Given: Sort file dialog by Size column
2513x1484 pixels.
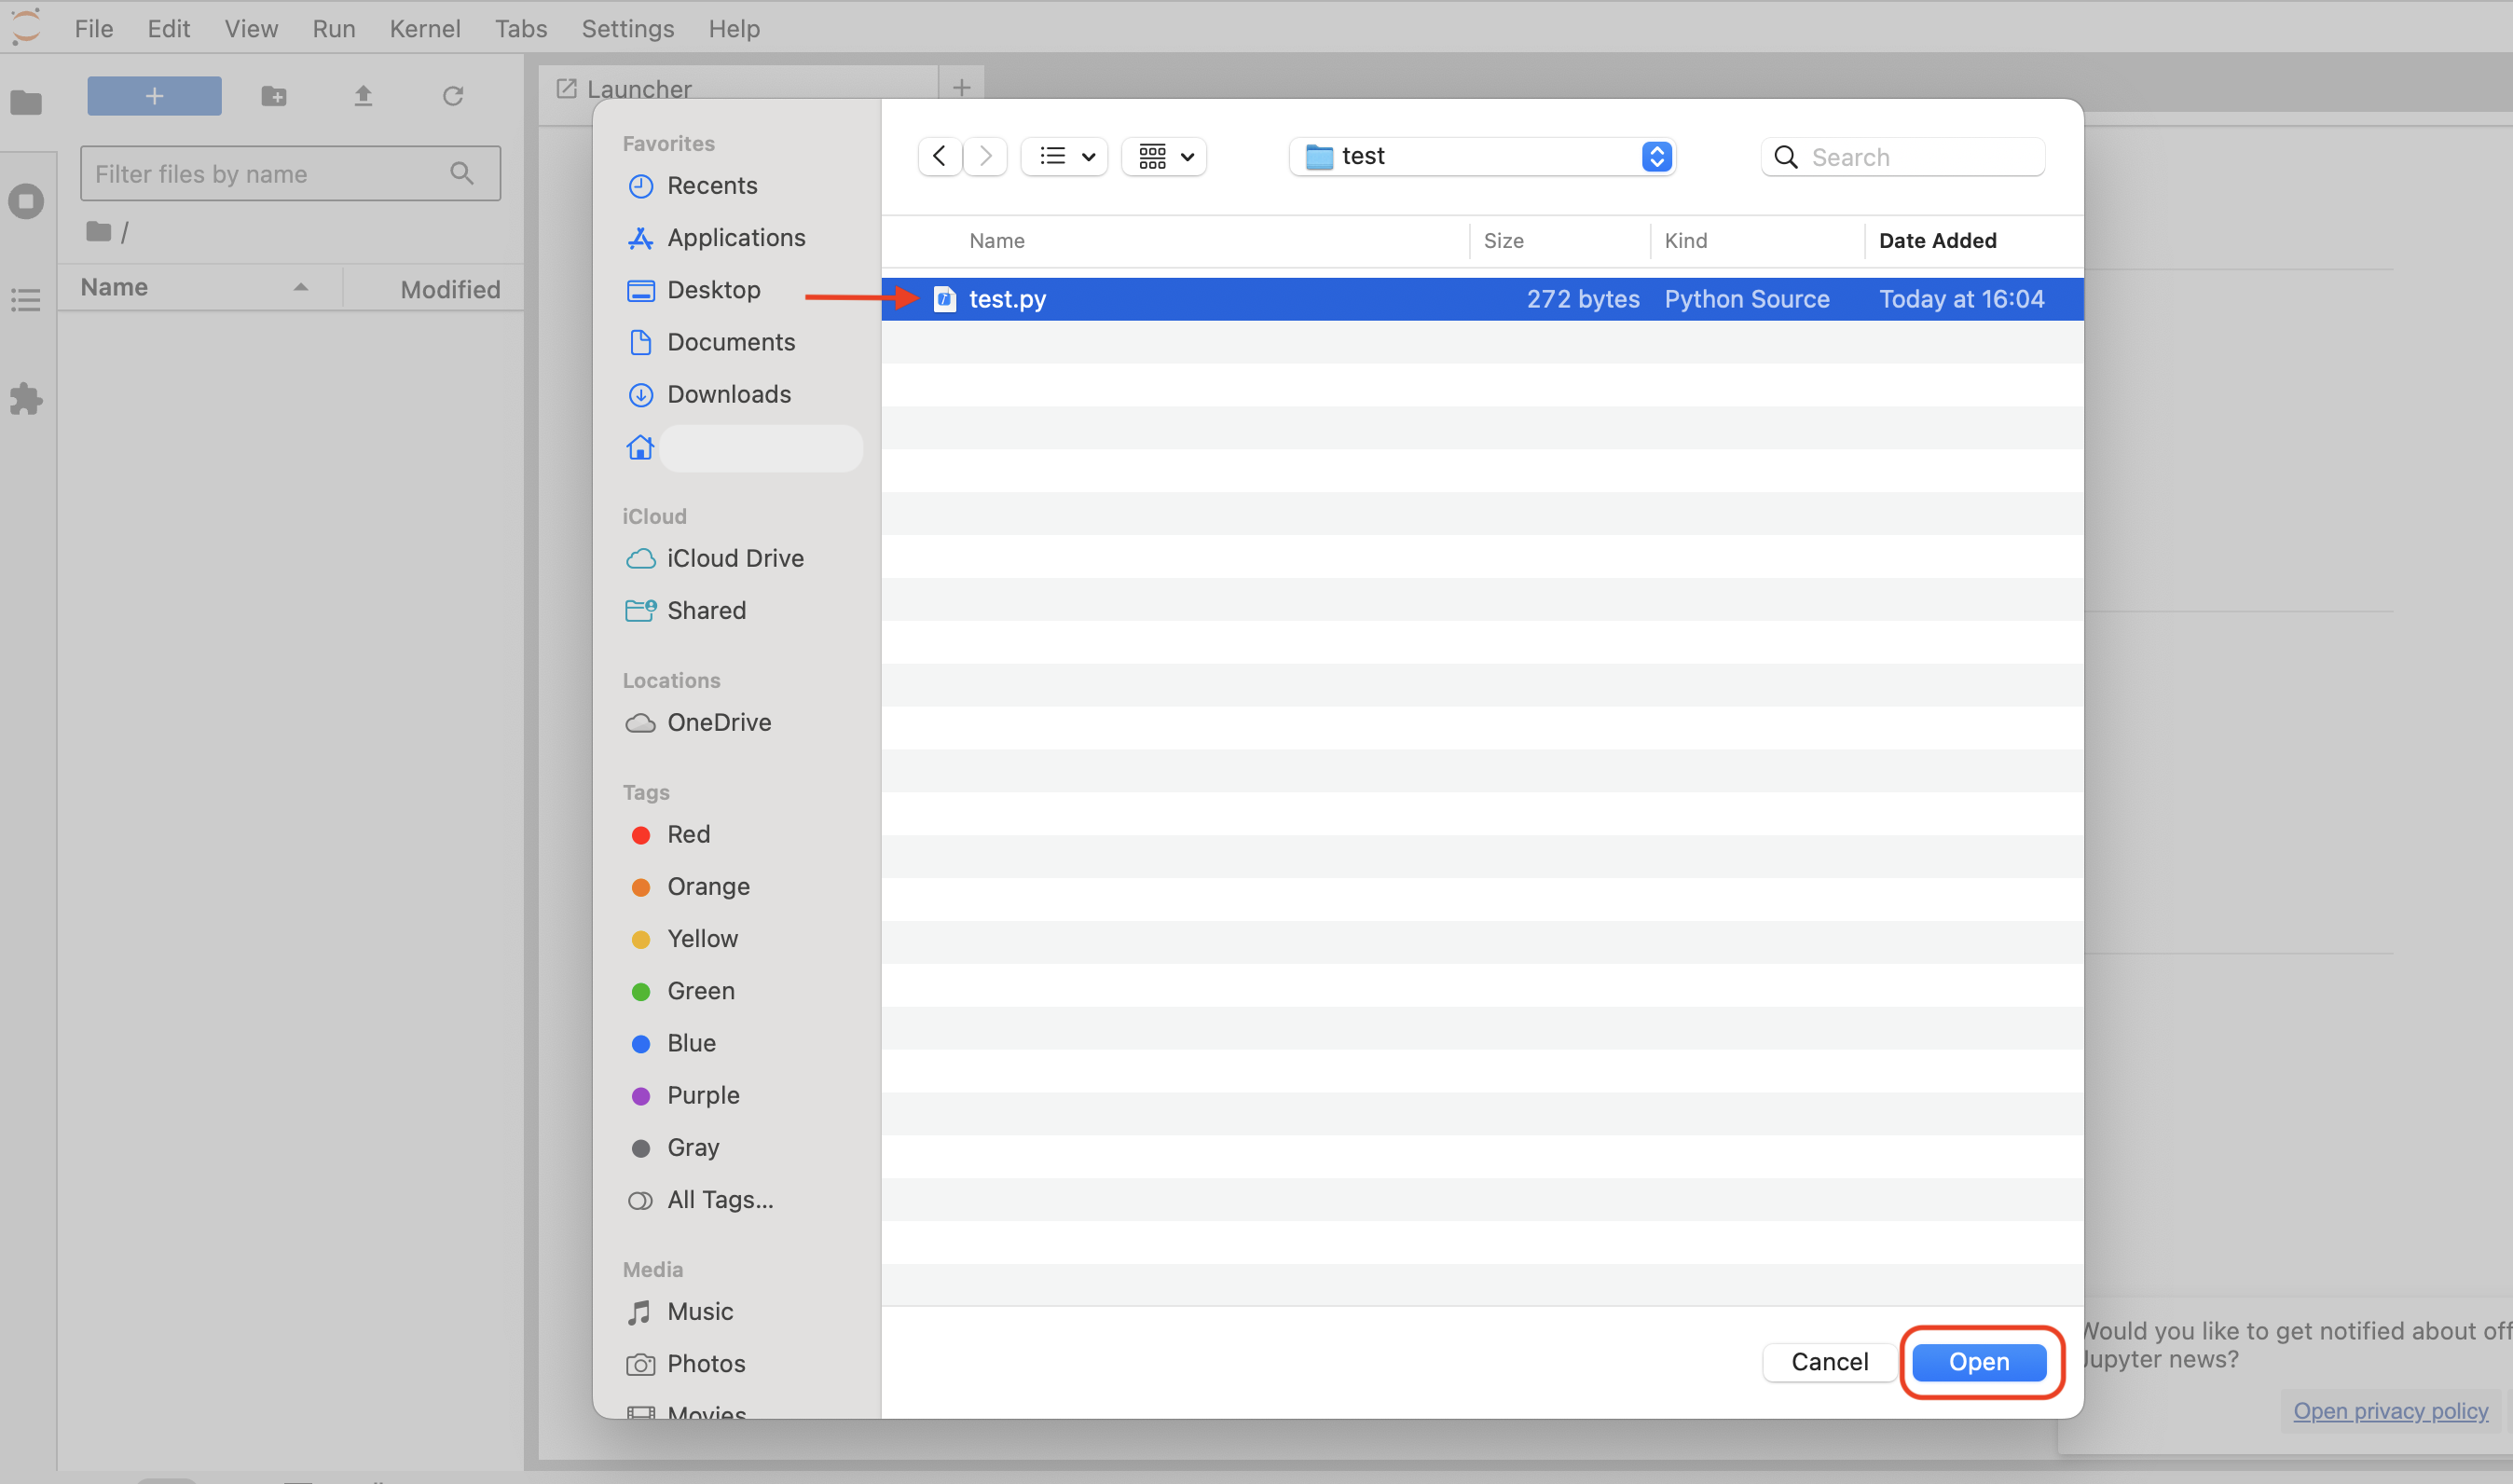Looking at the screenshot, I should coord(1503,241).
